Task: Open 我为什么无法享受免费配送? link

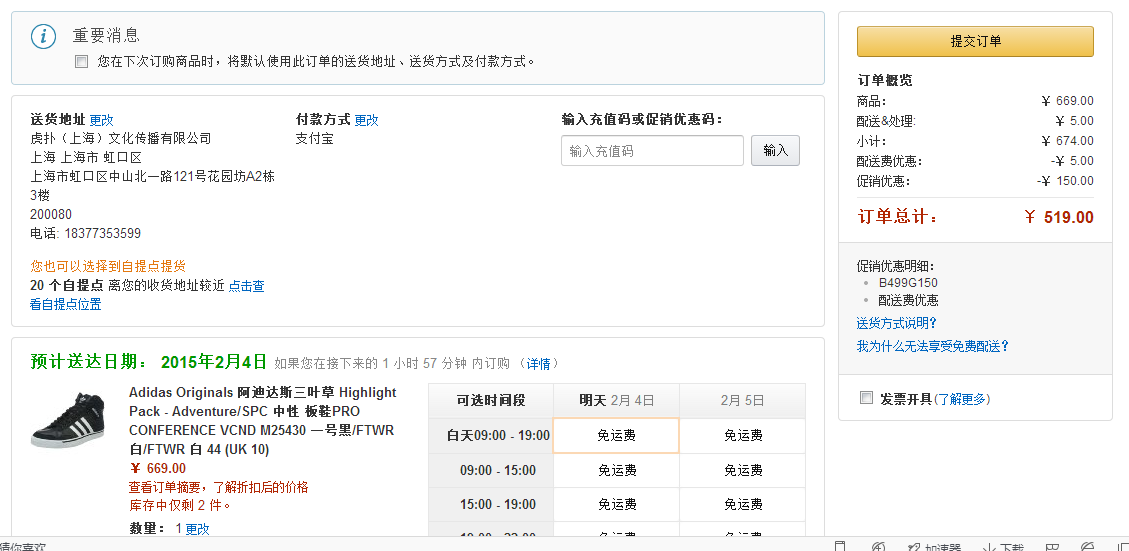Action: [x=932, y=346]
